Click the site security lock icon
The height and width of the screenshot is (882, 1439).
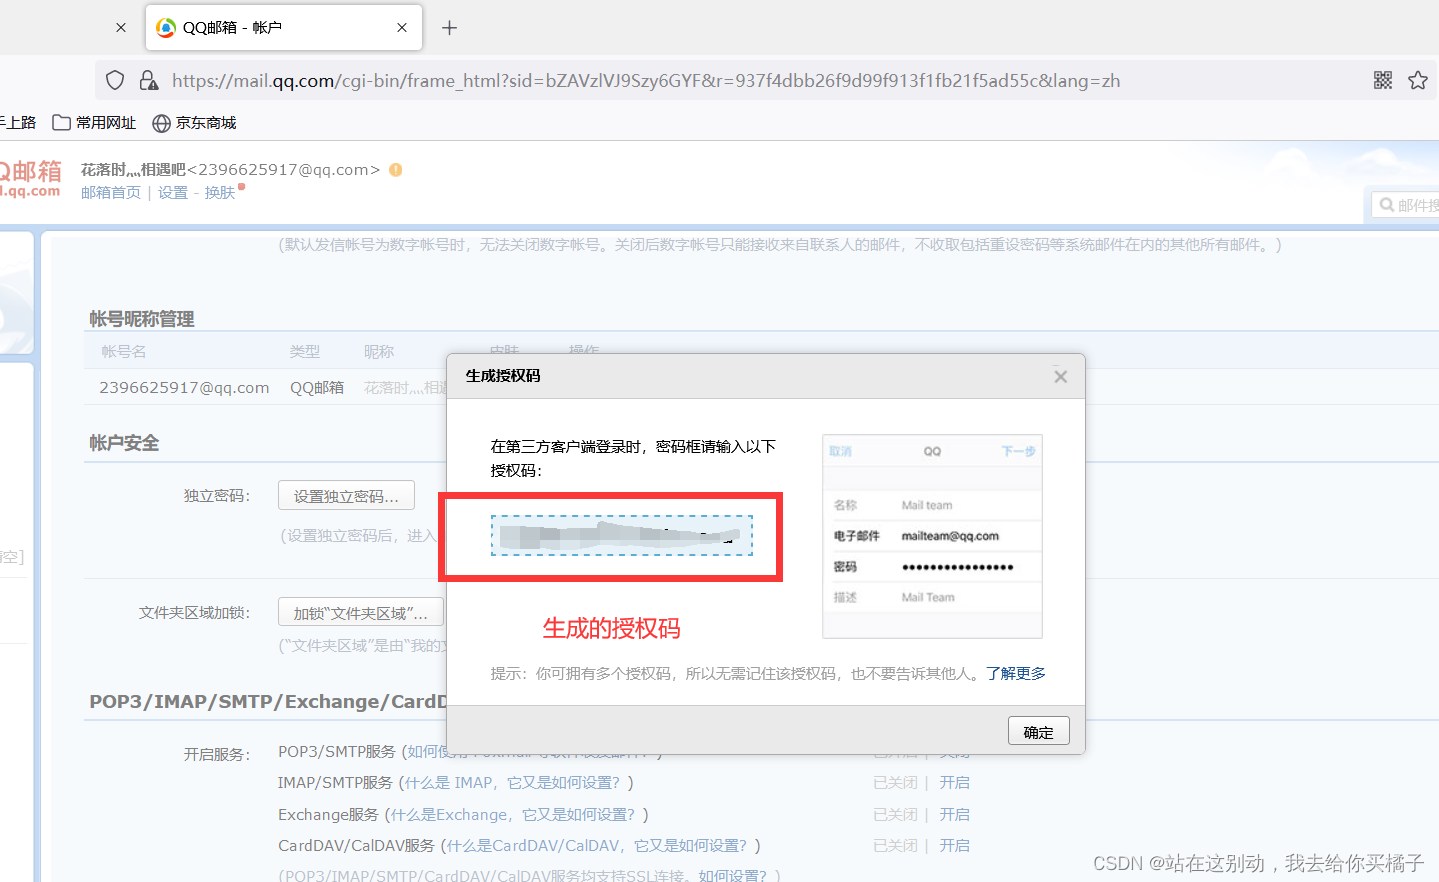(149, 79)
